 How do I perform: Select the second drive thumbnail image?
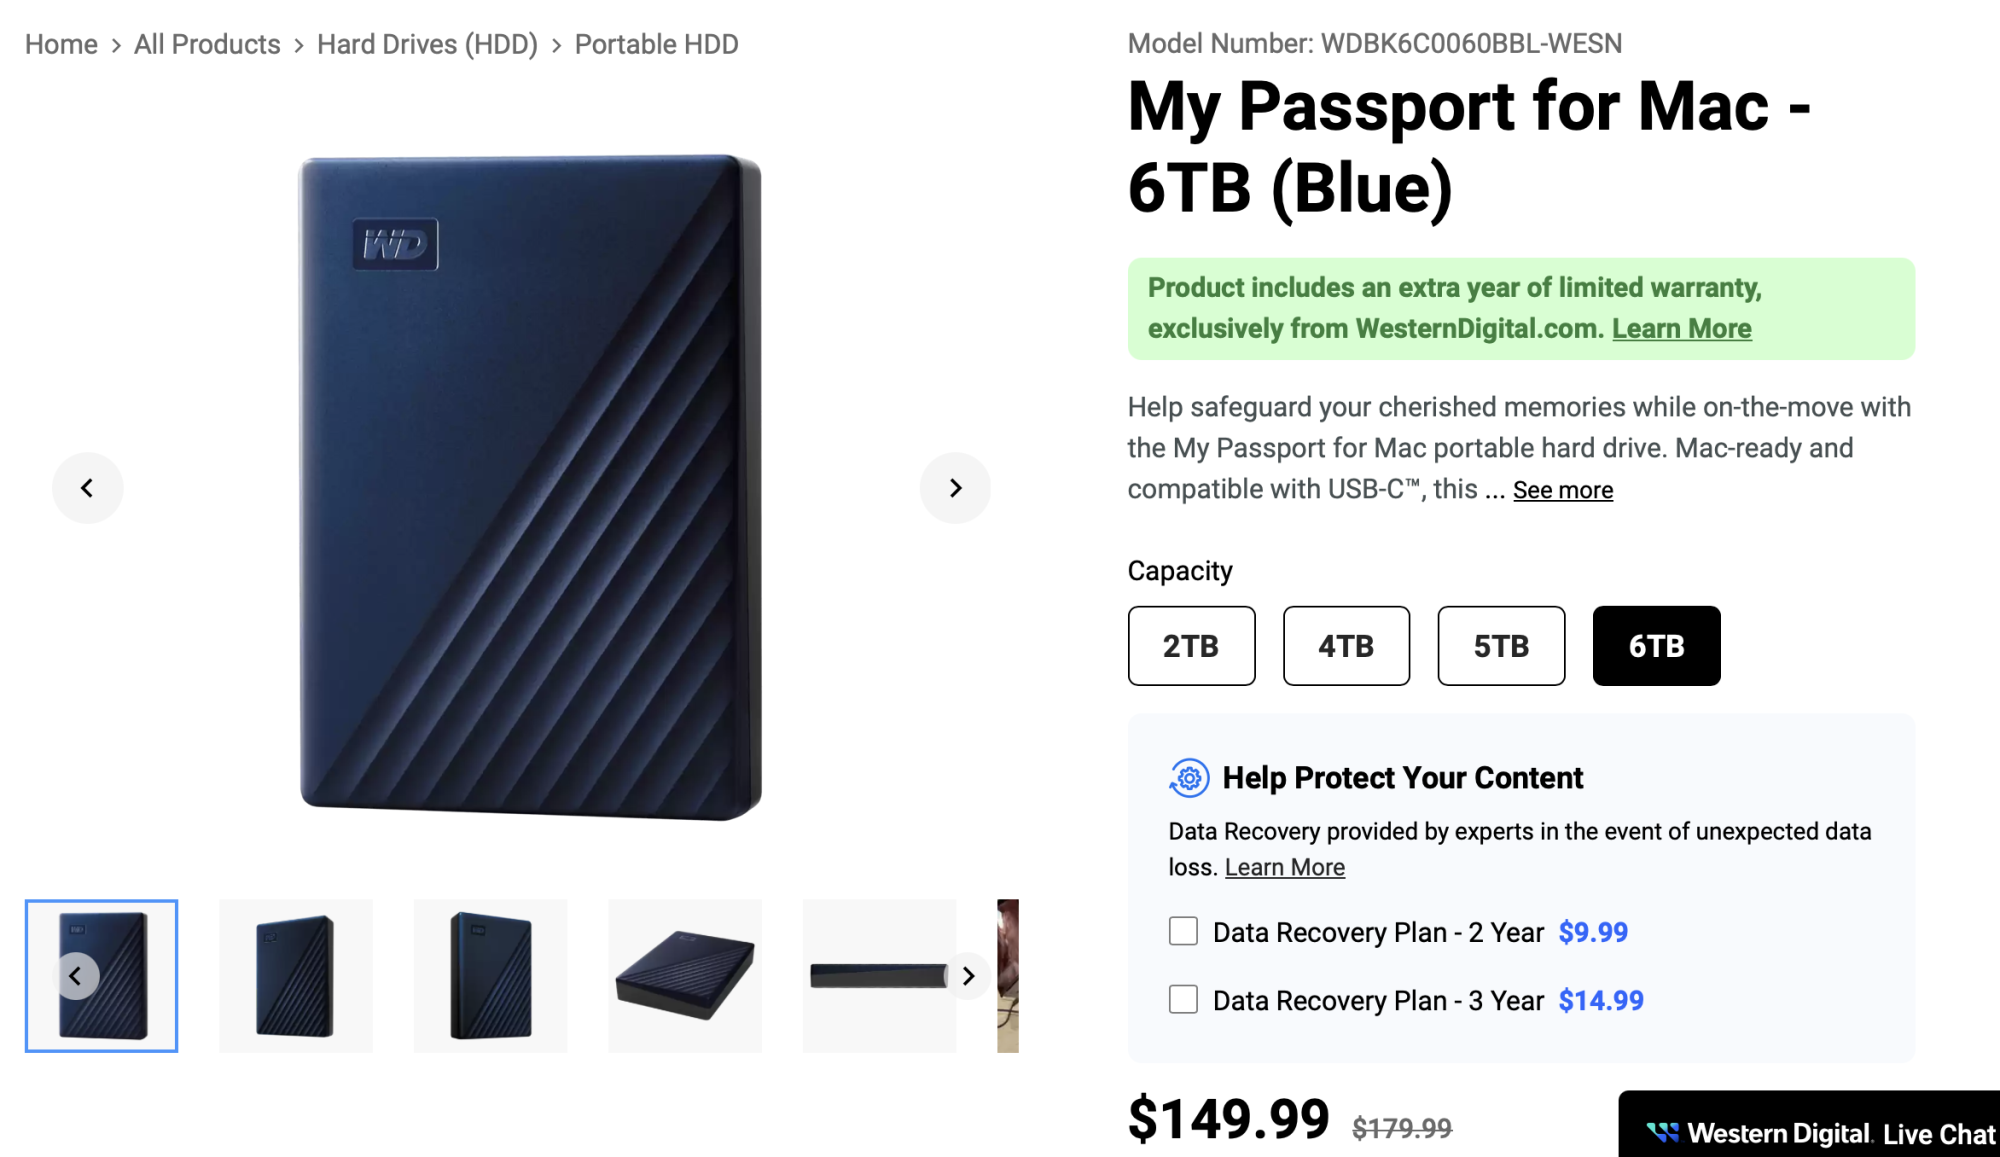coord(296,976)
